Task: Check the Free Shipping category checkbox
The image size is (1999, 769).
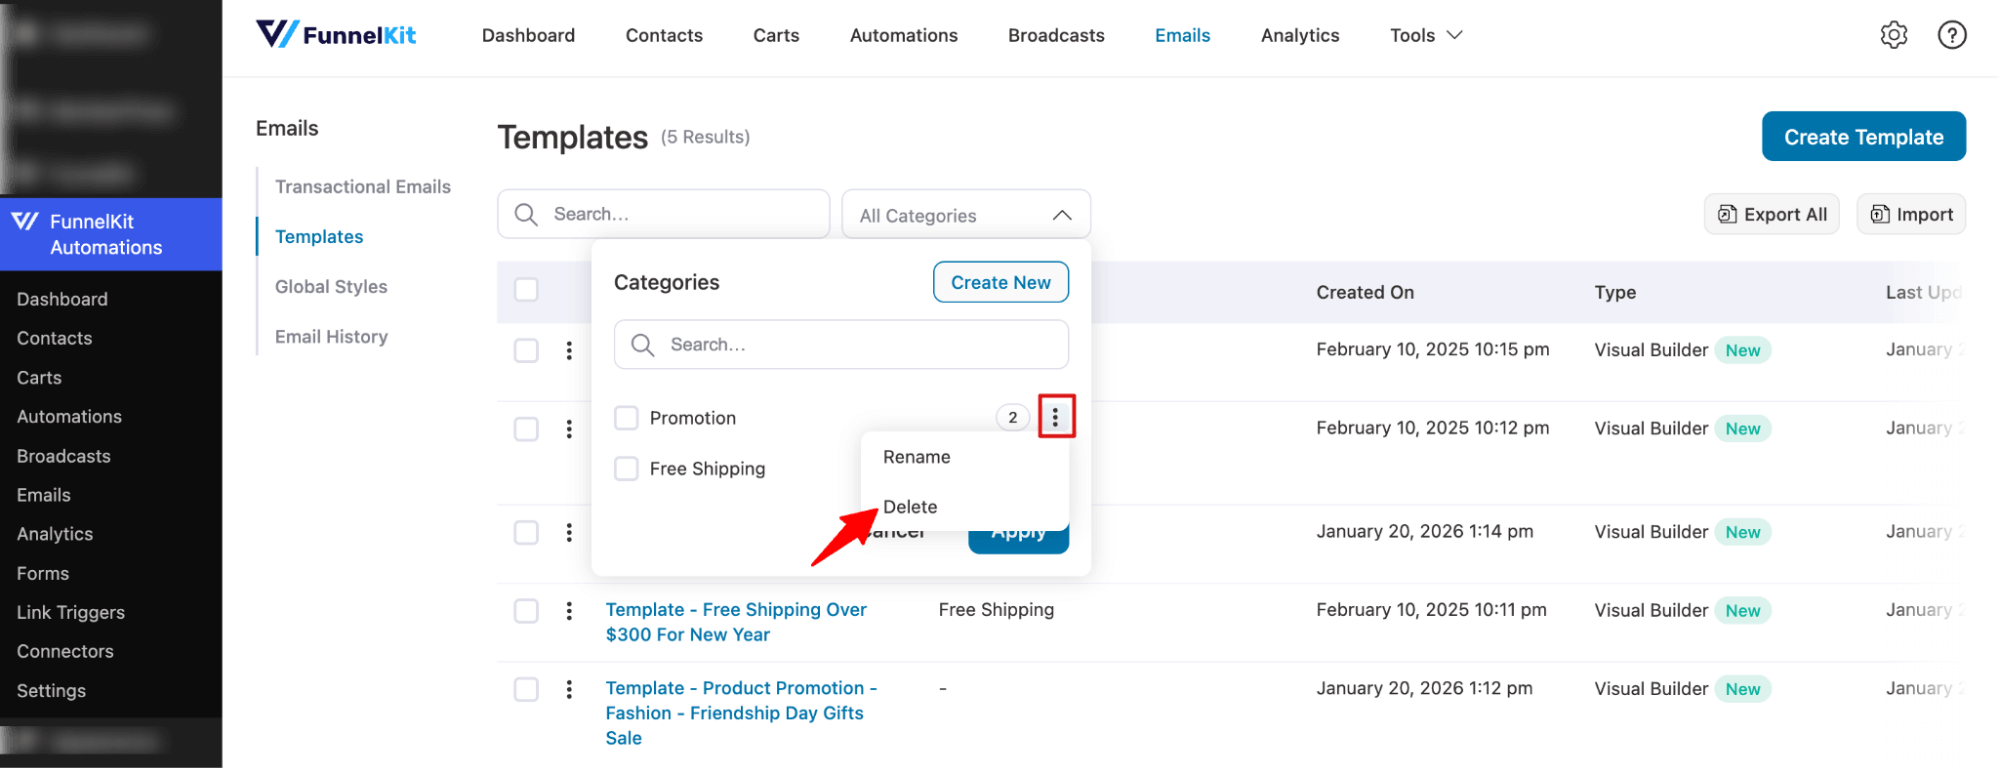Action: coord(626,468)
